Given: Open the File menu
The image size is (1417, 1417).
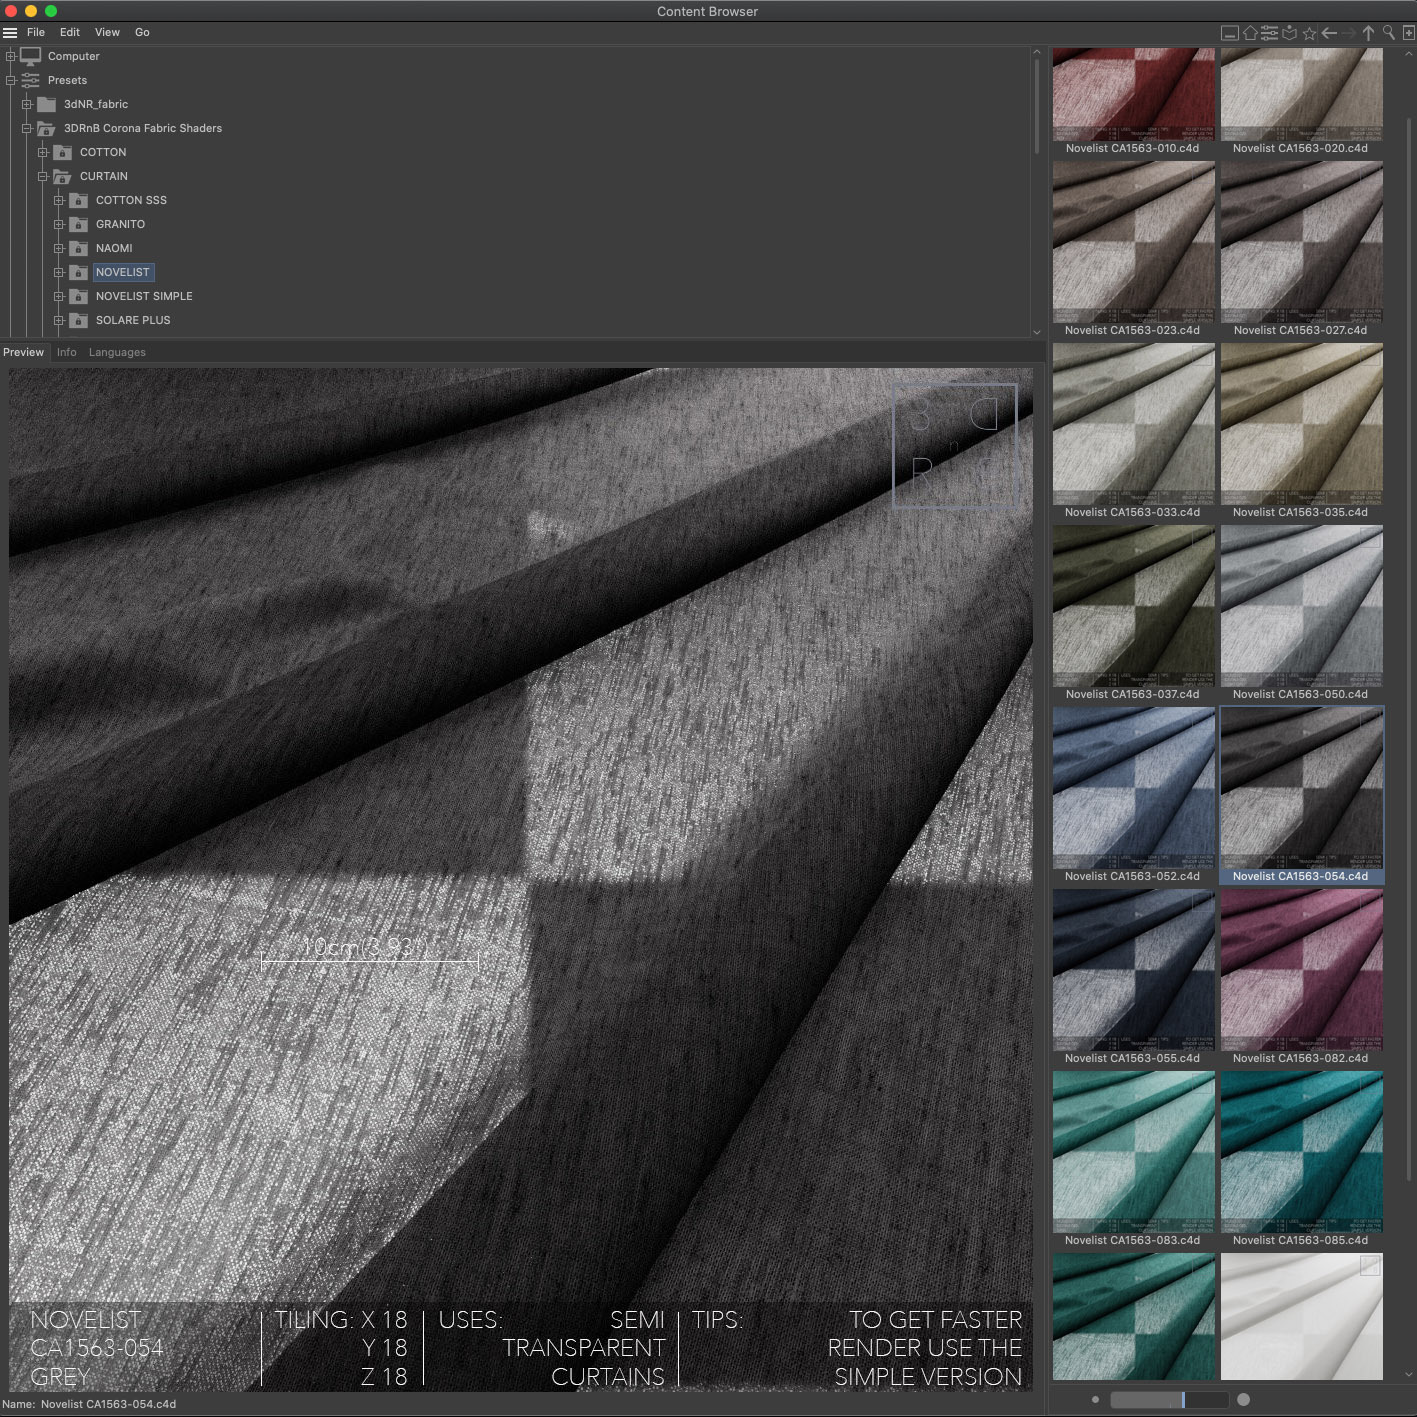Looking at the screenshot, I should [36, 33].
